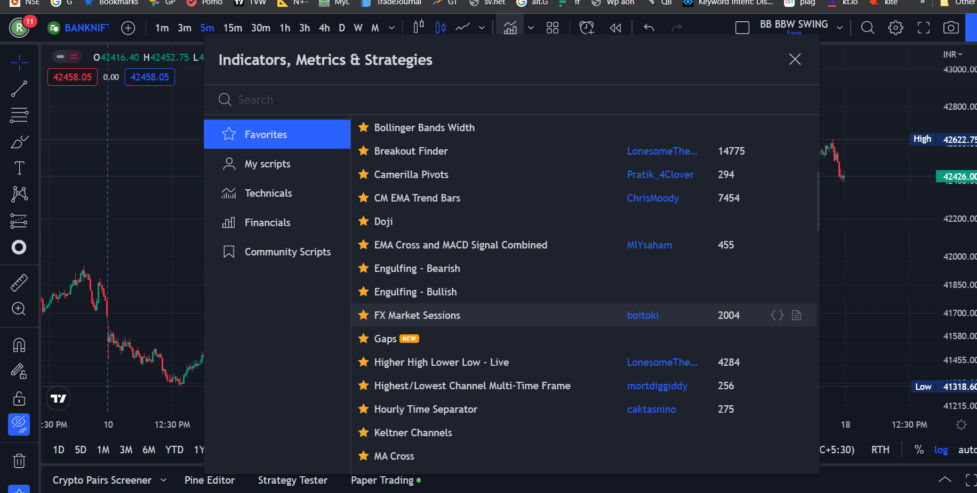Open the indicator templates grid icon
The image size is (977, 493).
pyautogui.click(x=552, y=28)
